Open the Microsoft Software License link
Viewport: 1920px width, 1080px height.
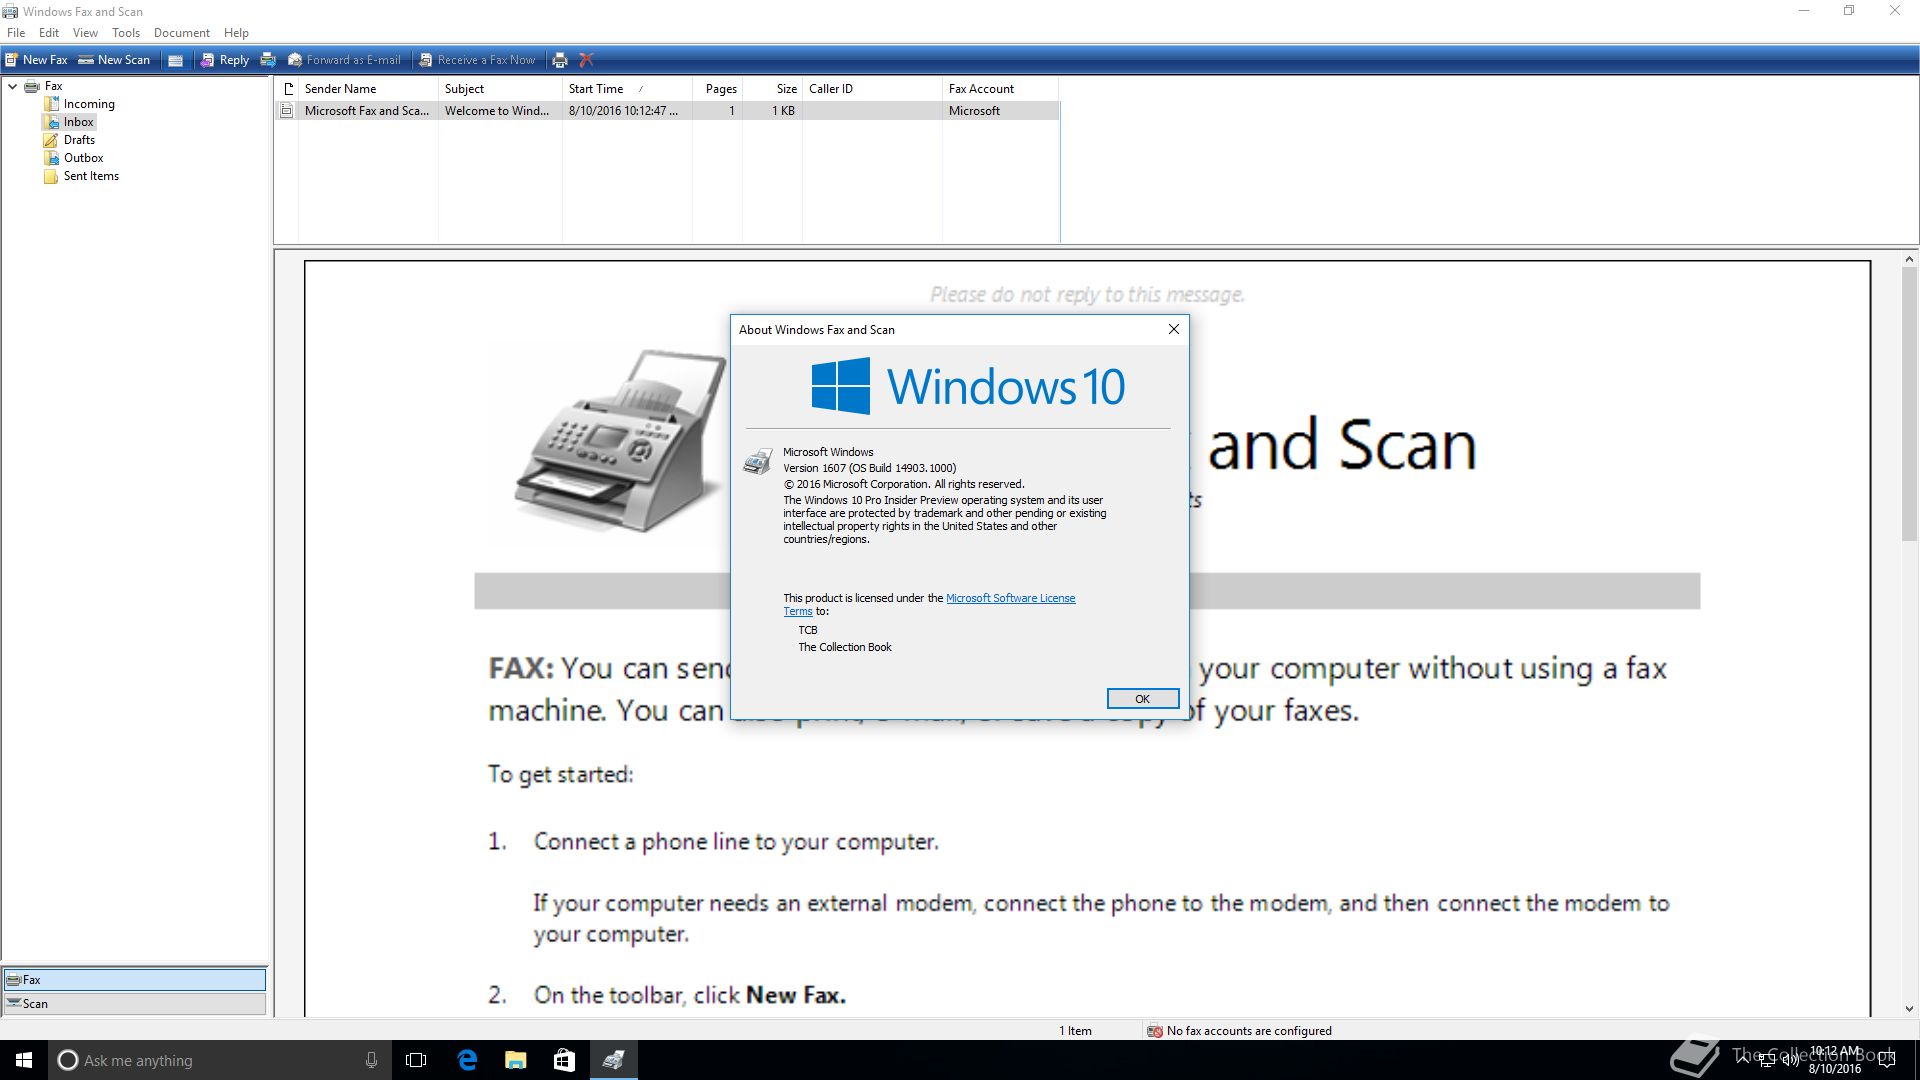click(1010, 598)
